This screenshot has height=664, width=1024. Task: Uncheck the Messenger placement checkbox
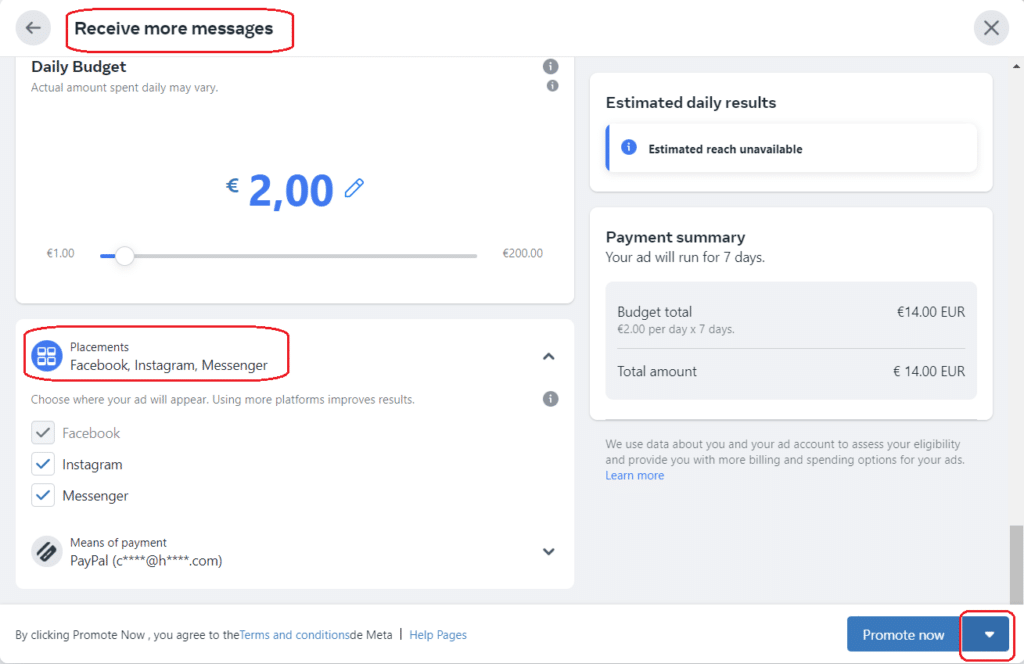43,496
